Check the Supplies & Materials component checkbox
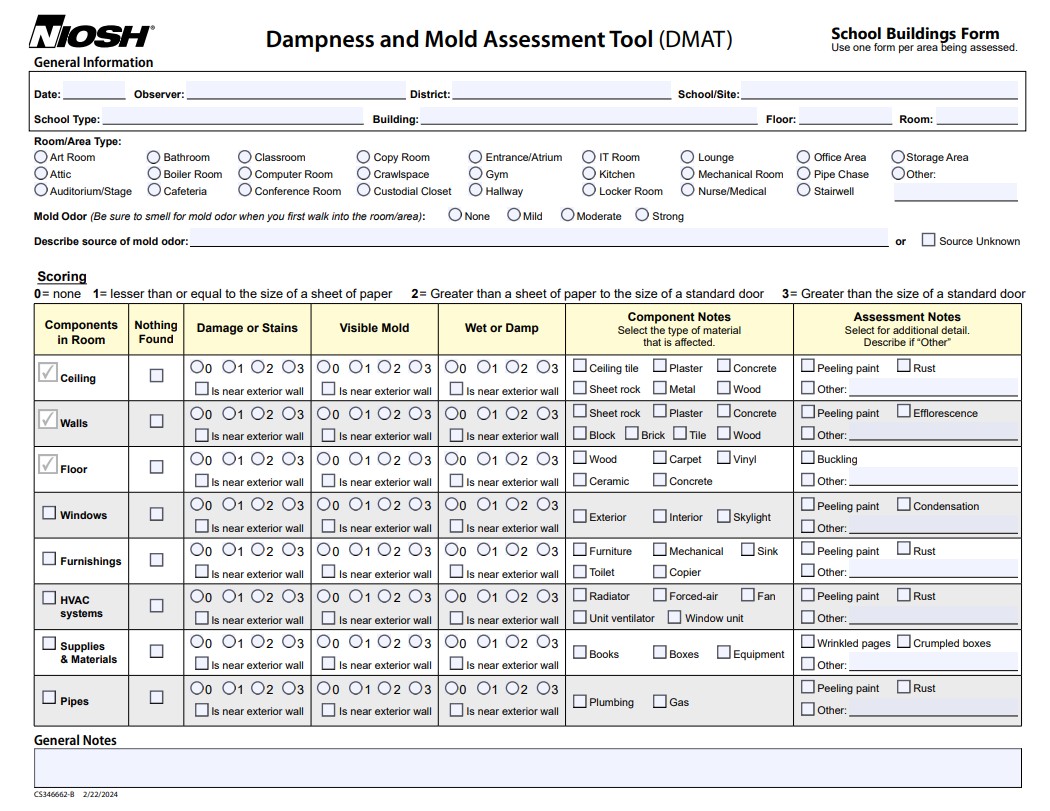 49,644
